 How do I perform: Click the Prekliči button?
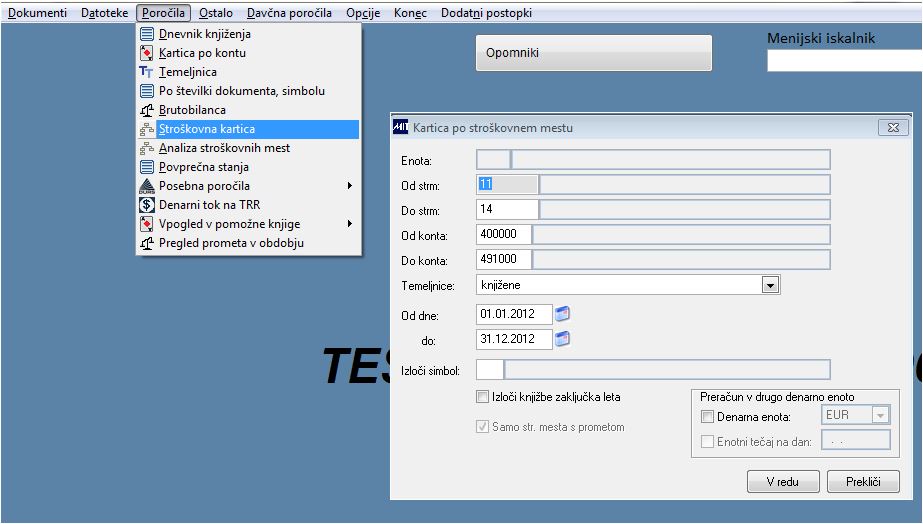(863, 482)
